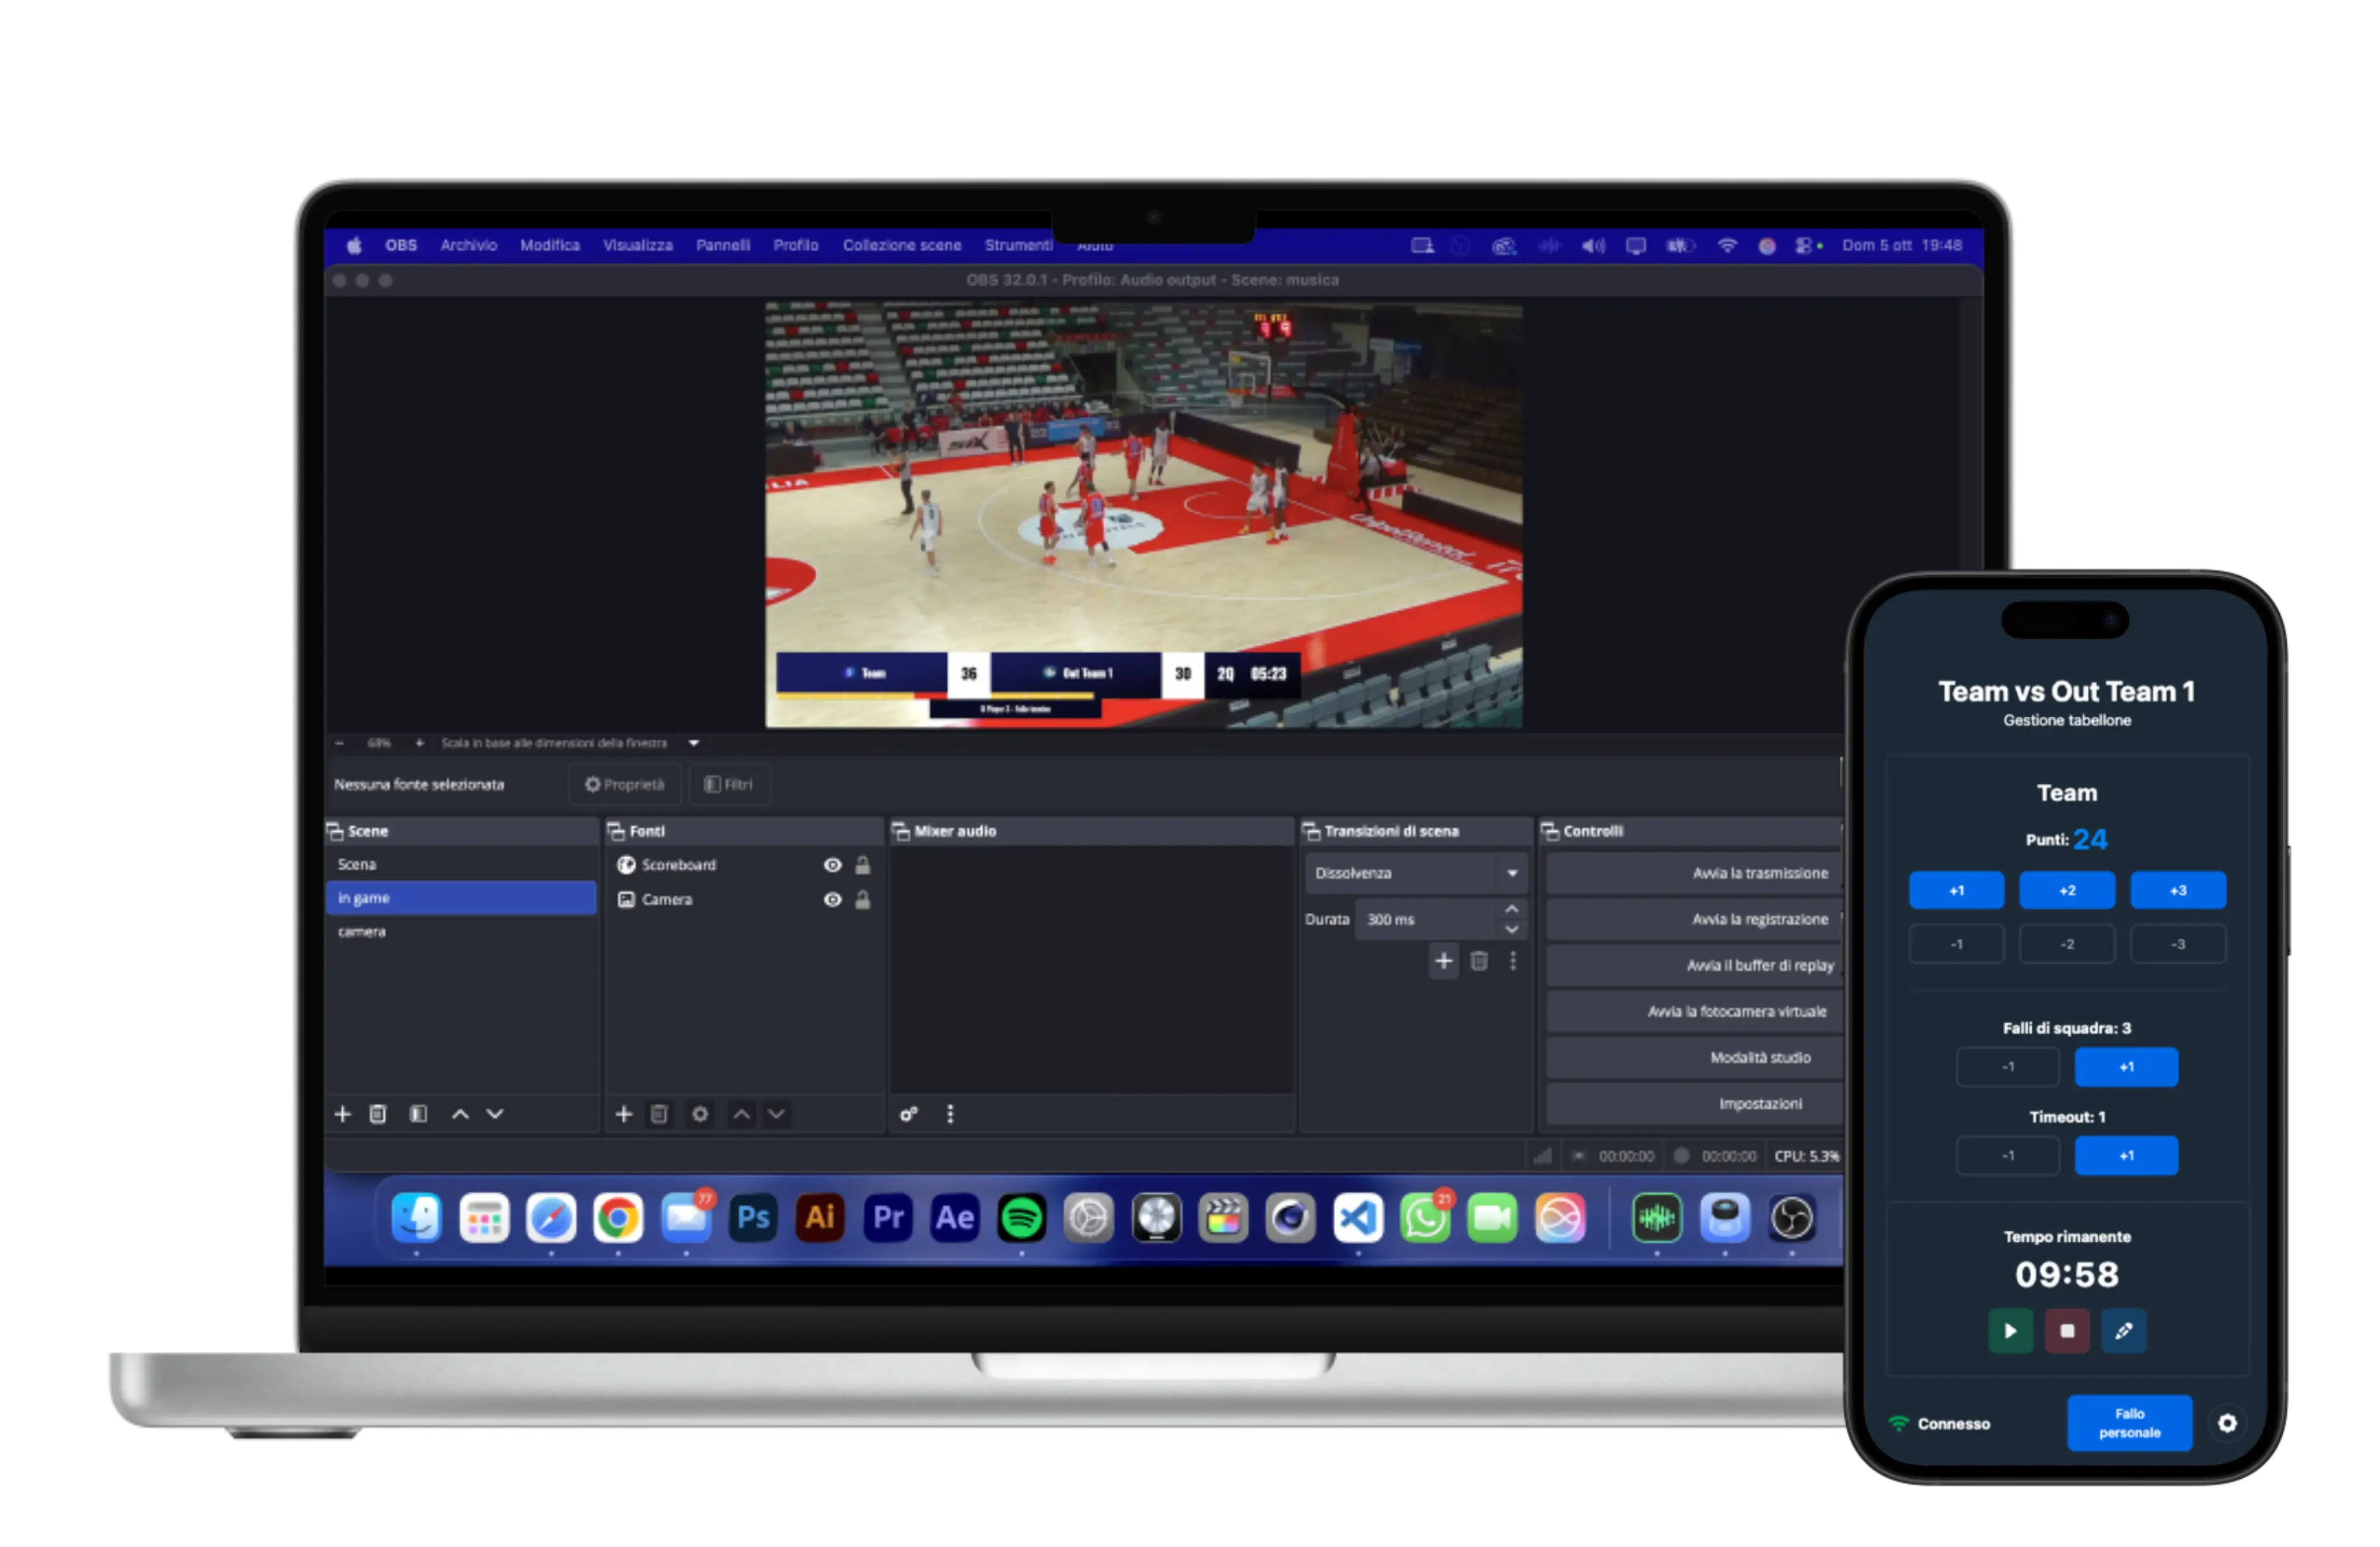Toggle visibility of the Scoreboard source
Image resolution: width=2380 pixels, height=1547 pixels.
point(832,864)
